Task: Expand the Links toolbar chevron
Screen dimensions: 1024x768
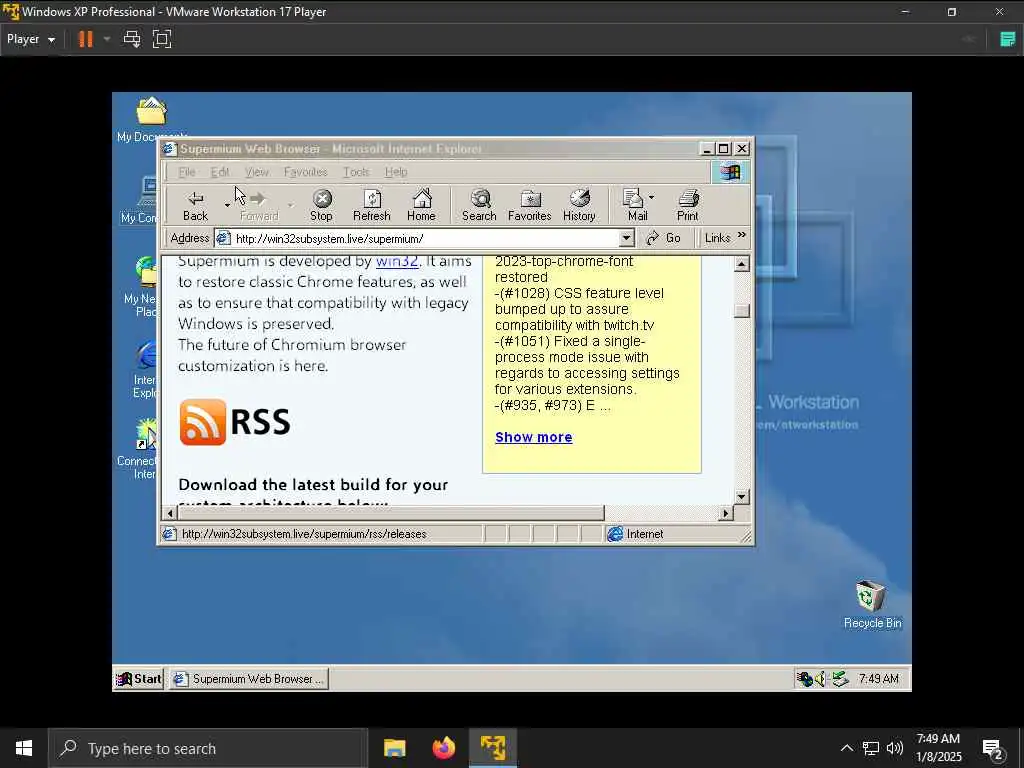Action: point(742,235)
